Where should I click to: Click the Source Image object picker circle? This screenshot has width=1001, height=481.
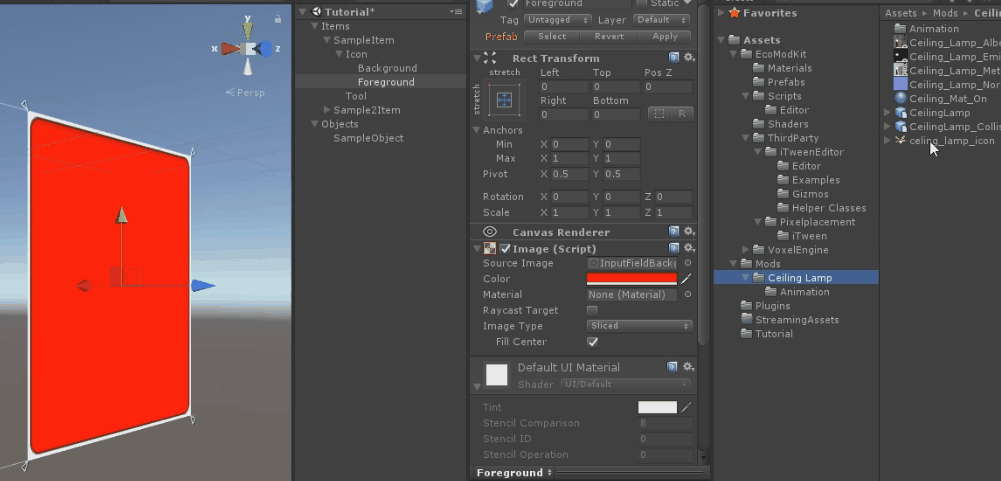click(688, 263)
